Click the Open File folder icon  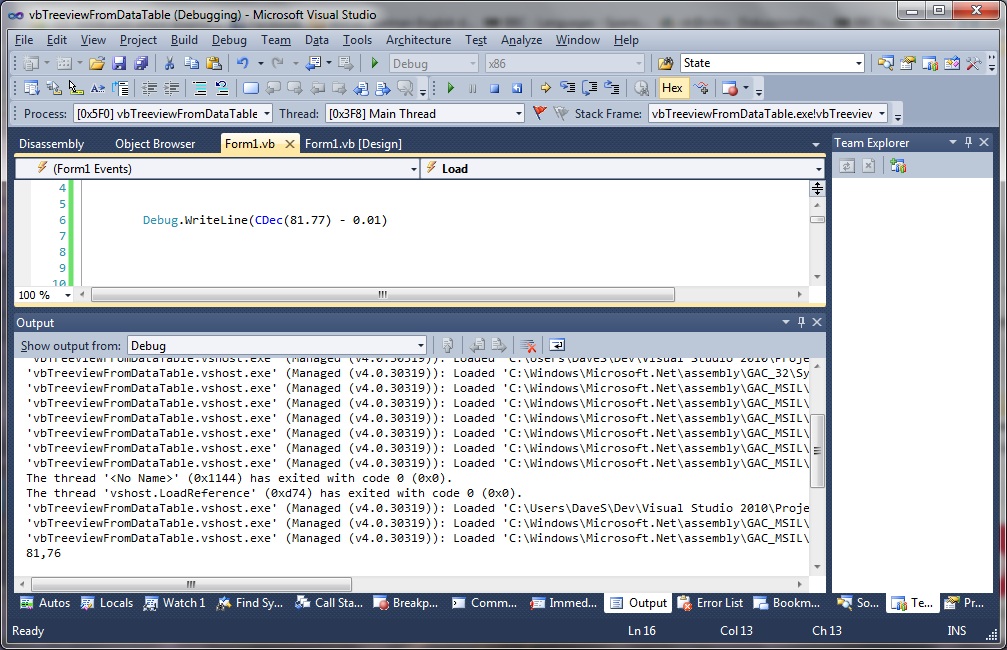click(97, 63)
